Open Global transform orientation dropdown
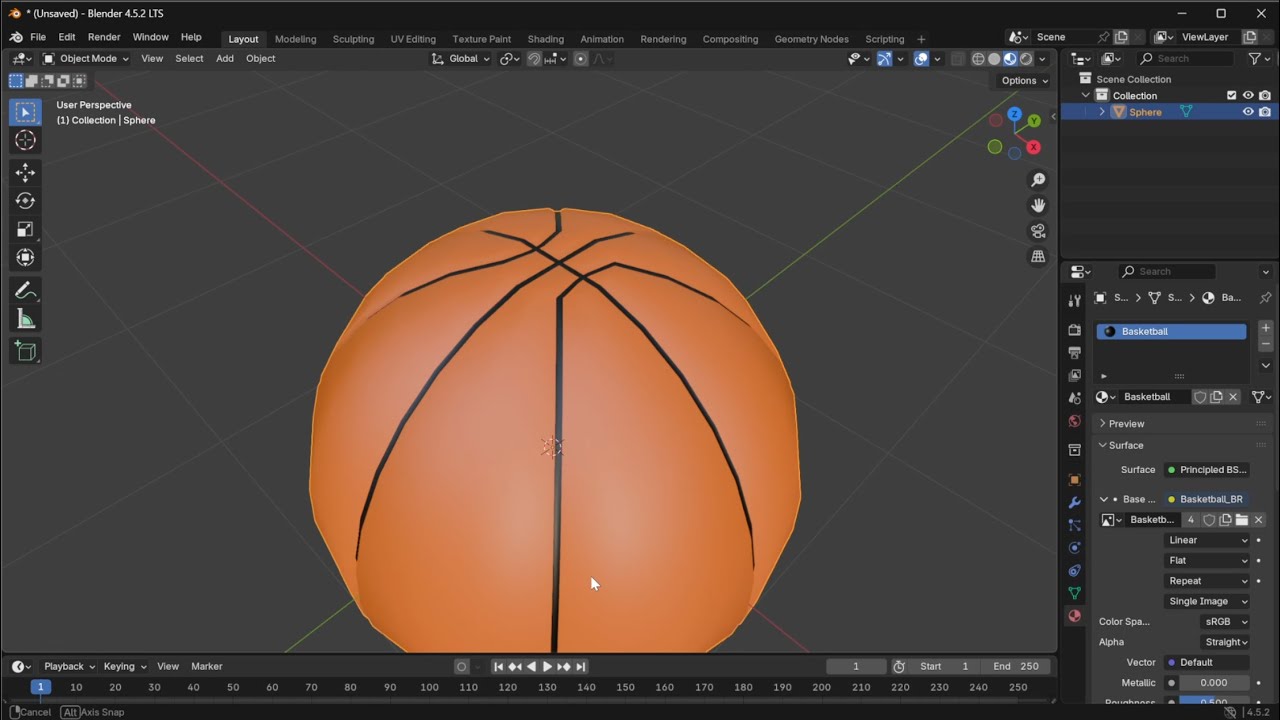1280x720 pixels. click(x=461, y=58)
